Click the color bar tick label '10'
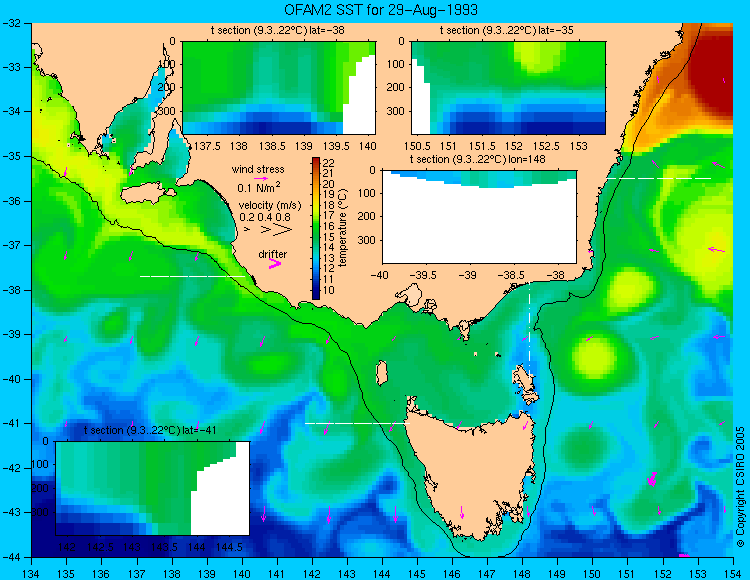Viewport: 750px width, 580px height. click(329, 290)
